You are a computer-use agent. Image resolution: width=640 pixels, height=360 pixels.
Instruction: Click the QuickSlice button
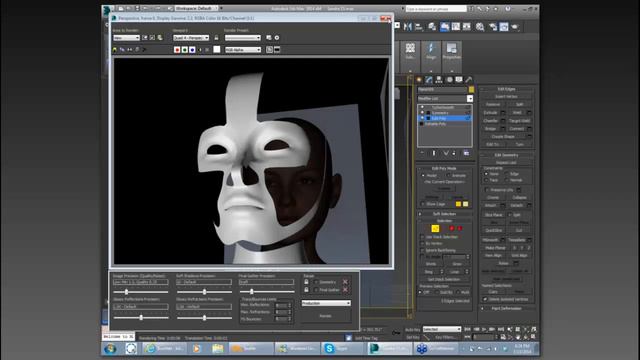point(493,230)
